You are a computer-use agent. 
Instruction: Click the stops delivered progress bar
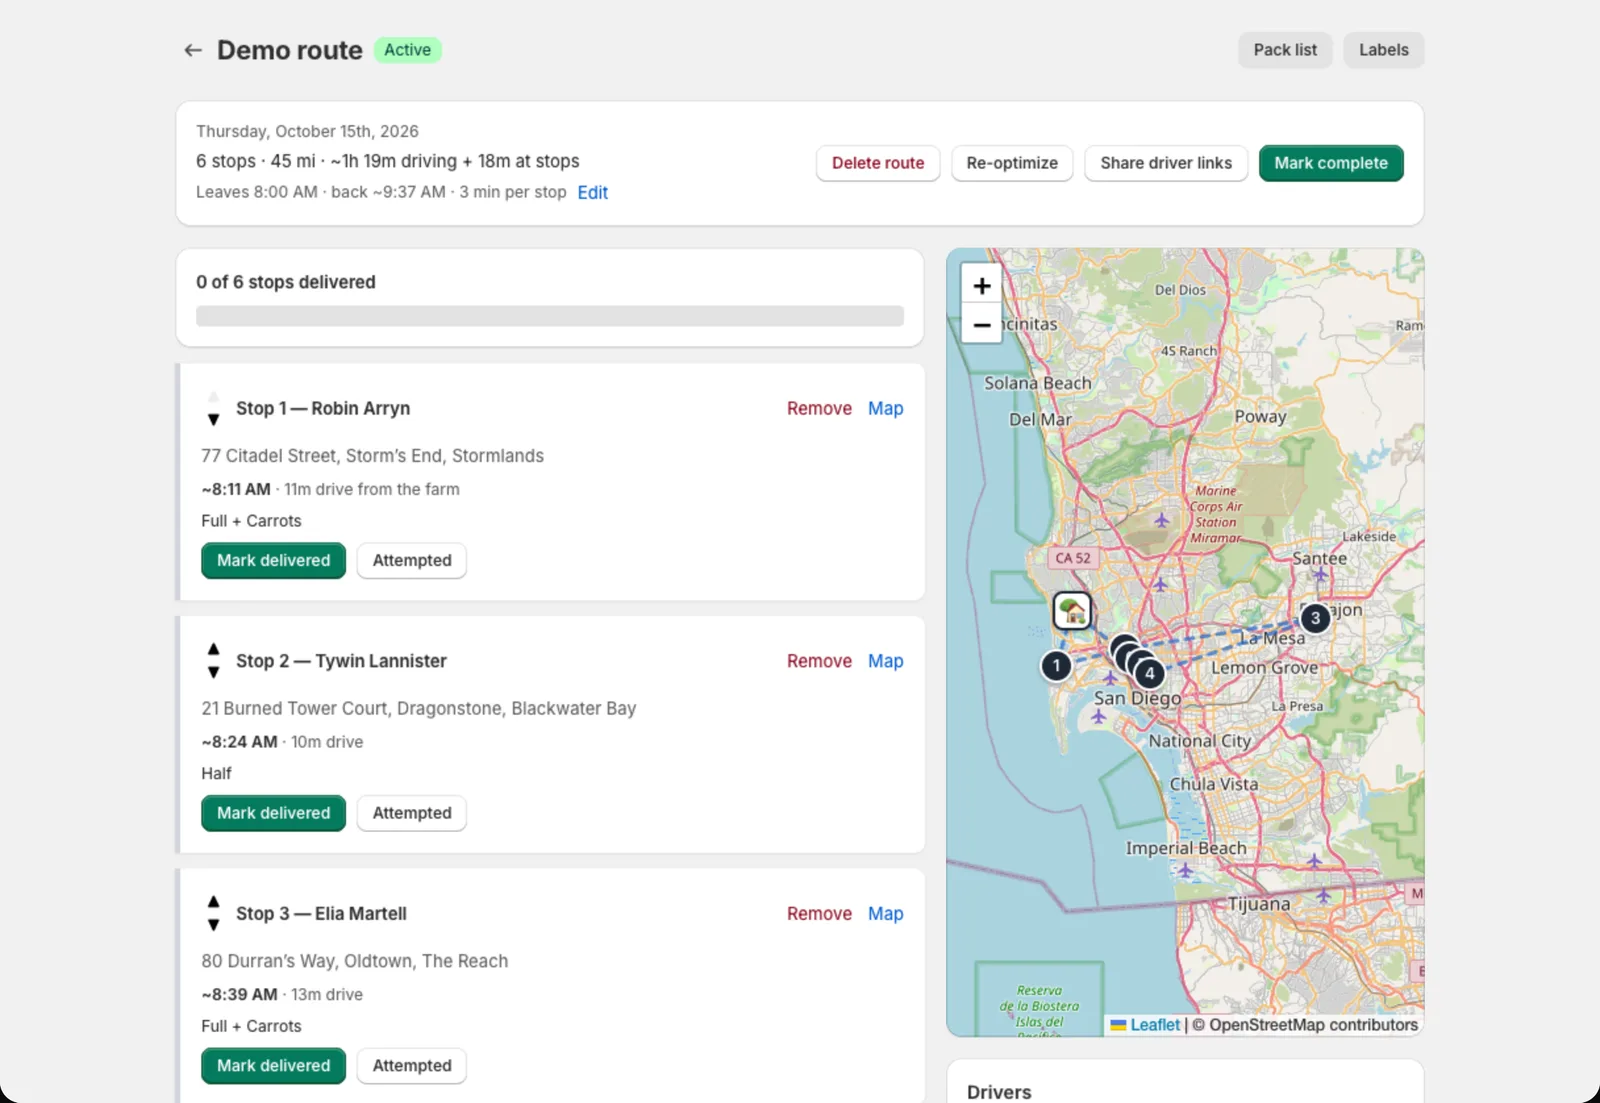pyautogui.click(x=550, y=316)
